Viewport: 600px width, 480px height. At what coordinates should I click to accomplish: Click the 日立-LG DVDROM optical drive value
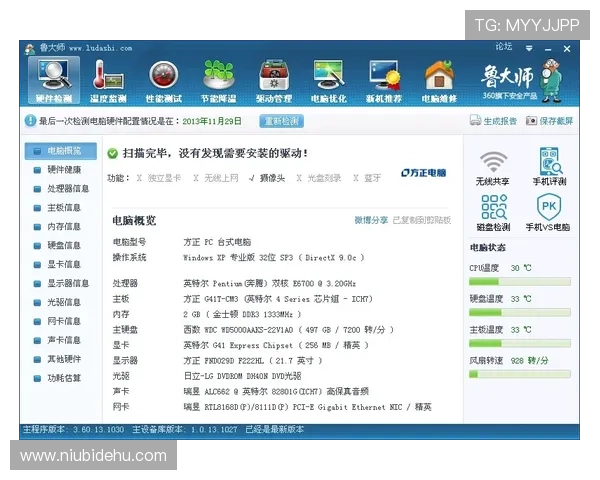click(x=242, y=376)
